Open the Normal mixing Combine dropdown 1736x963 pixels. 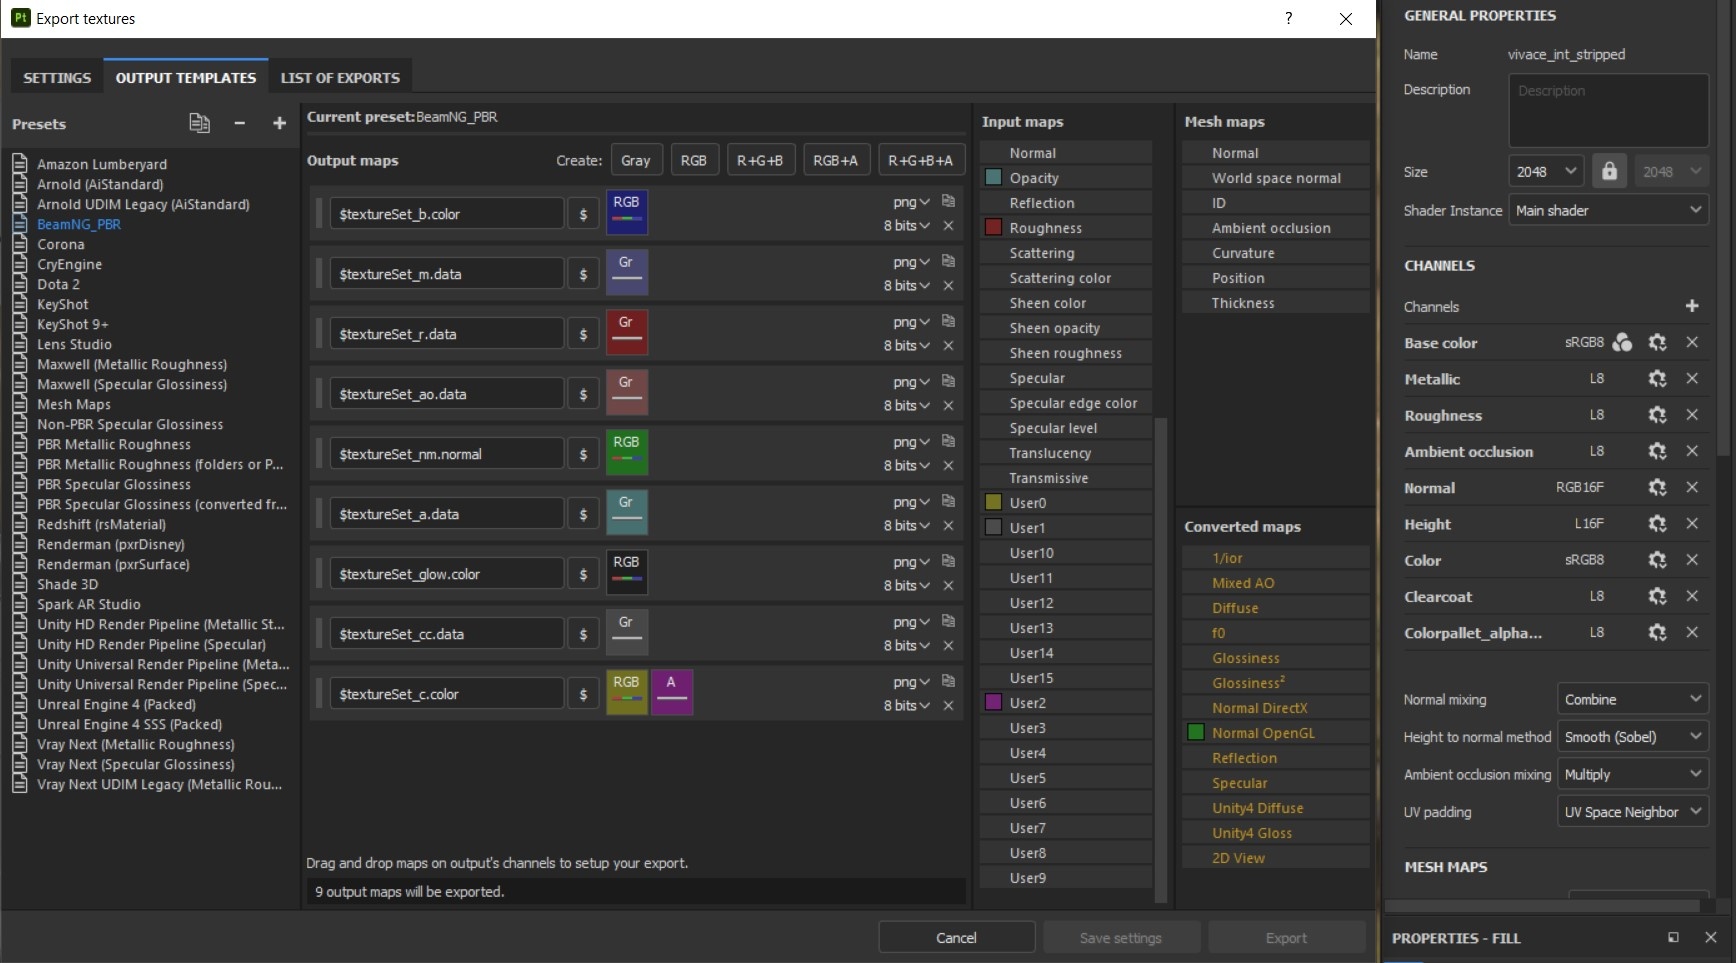pyautogui.click(x=1632, y=699)
